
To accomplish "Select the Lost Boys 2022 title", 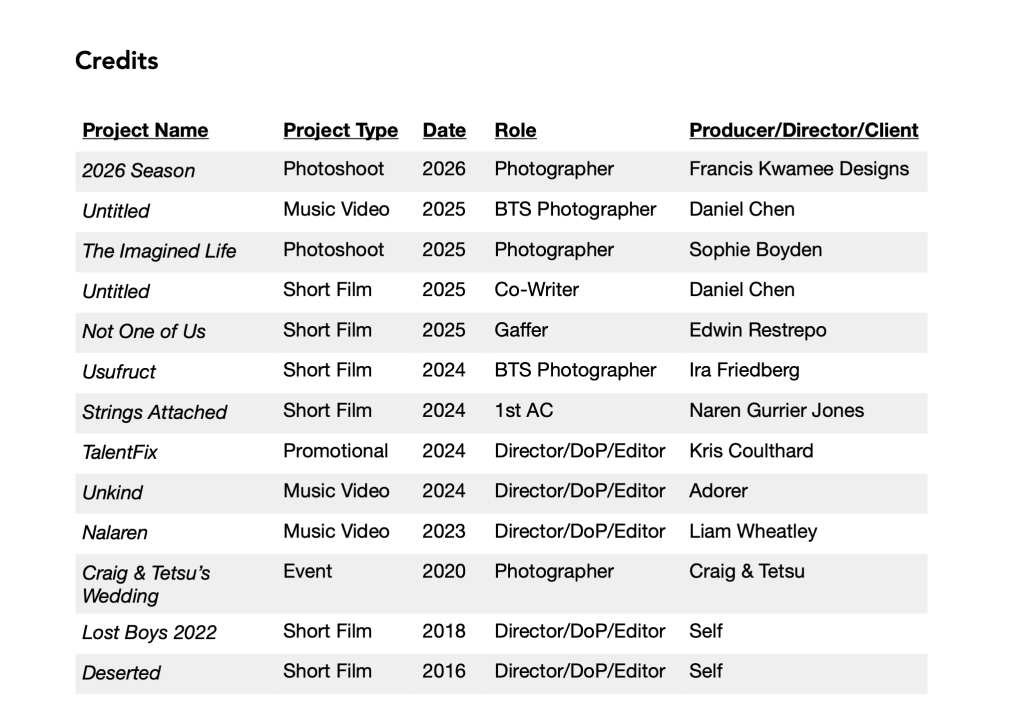I will point(149,633).
